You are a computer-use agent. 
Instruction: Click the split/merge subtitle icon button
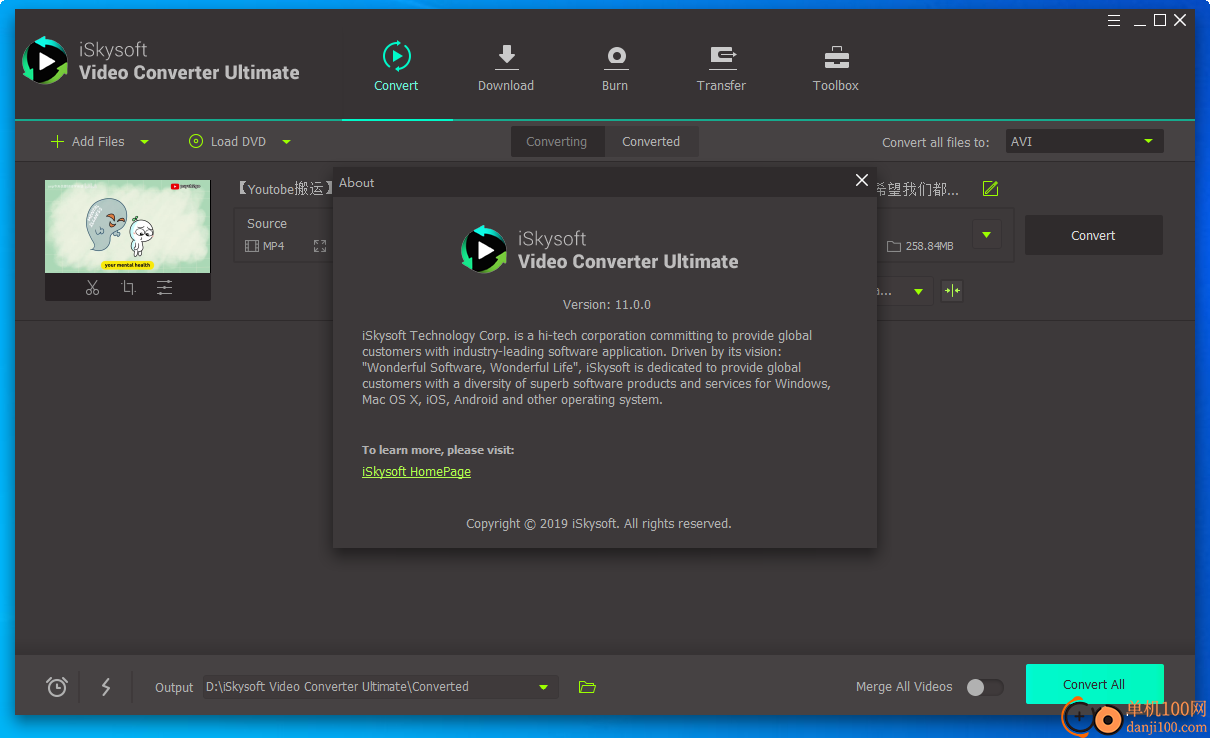952,291
